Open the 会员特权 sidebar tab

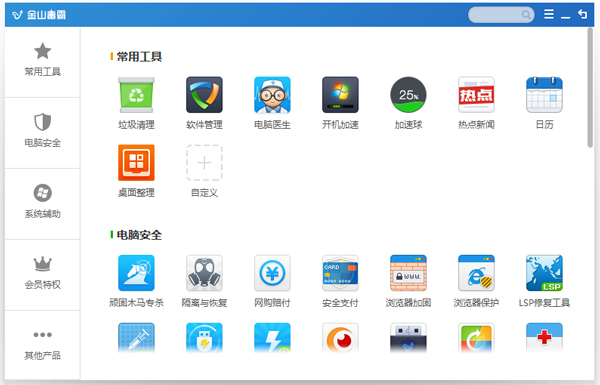[42, 275]
